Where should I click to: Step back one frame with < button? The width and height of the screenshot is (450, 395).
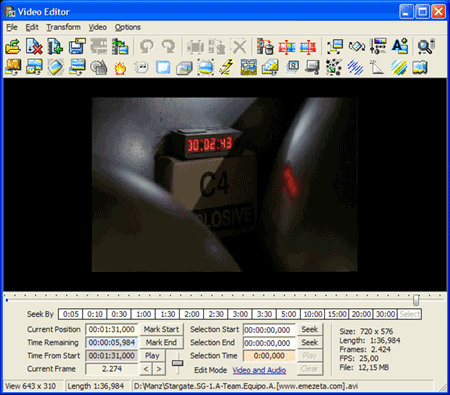(146, 369)
